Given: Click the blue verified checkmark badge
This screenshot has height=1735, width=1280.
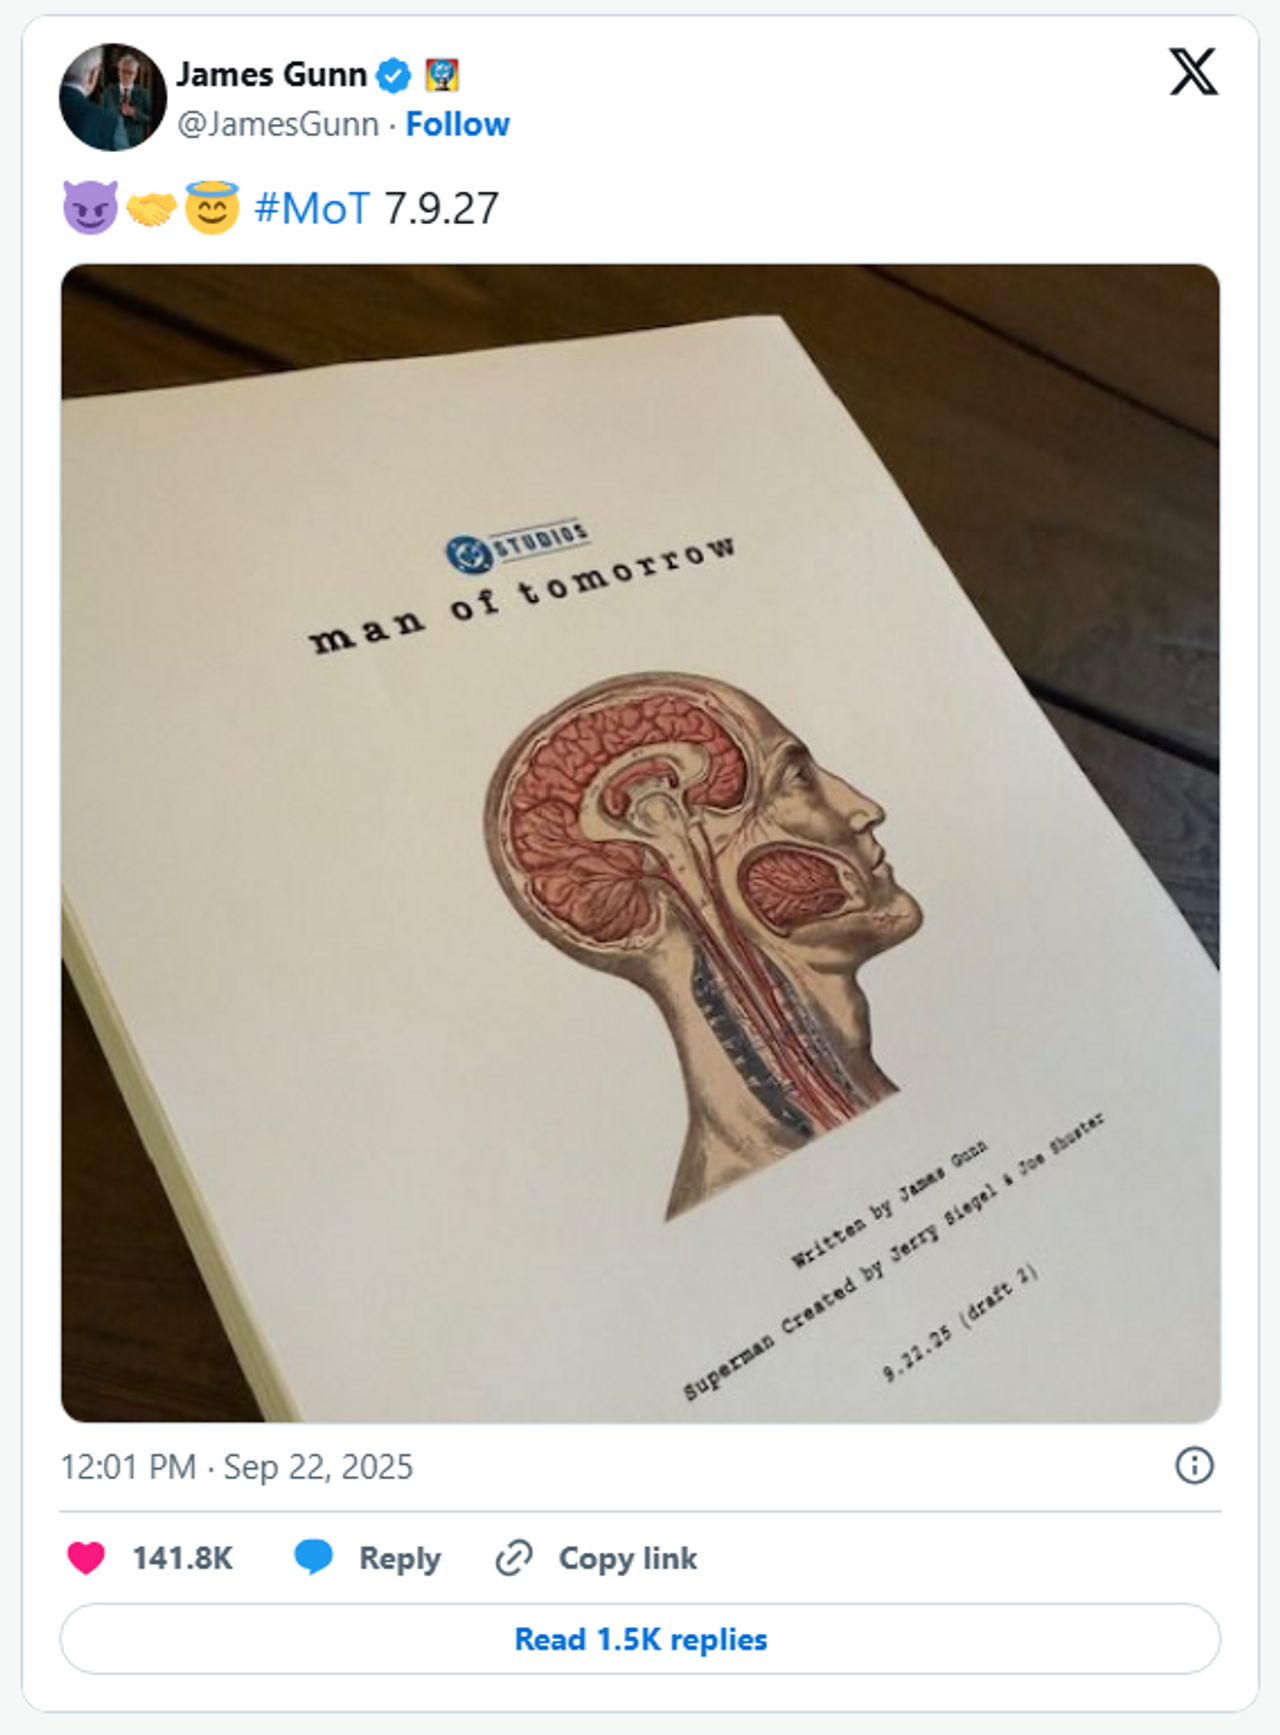Looking at the screenshot, I should pyautogui.click(x=393, y=75).
